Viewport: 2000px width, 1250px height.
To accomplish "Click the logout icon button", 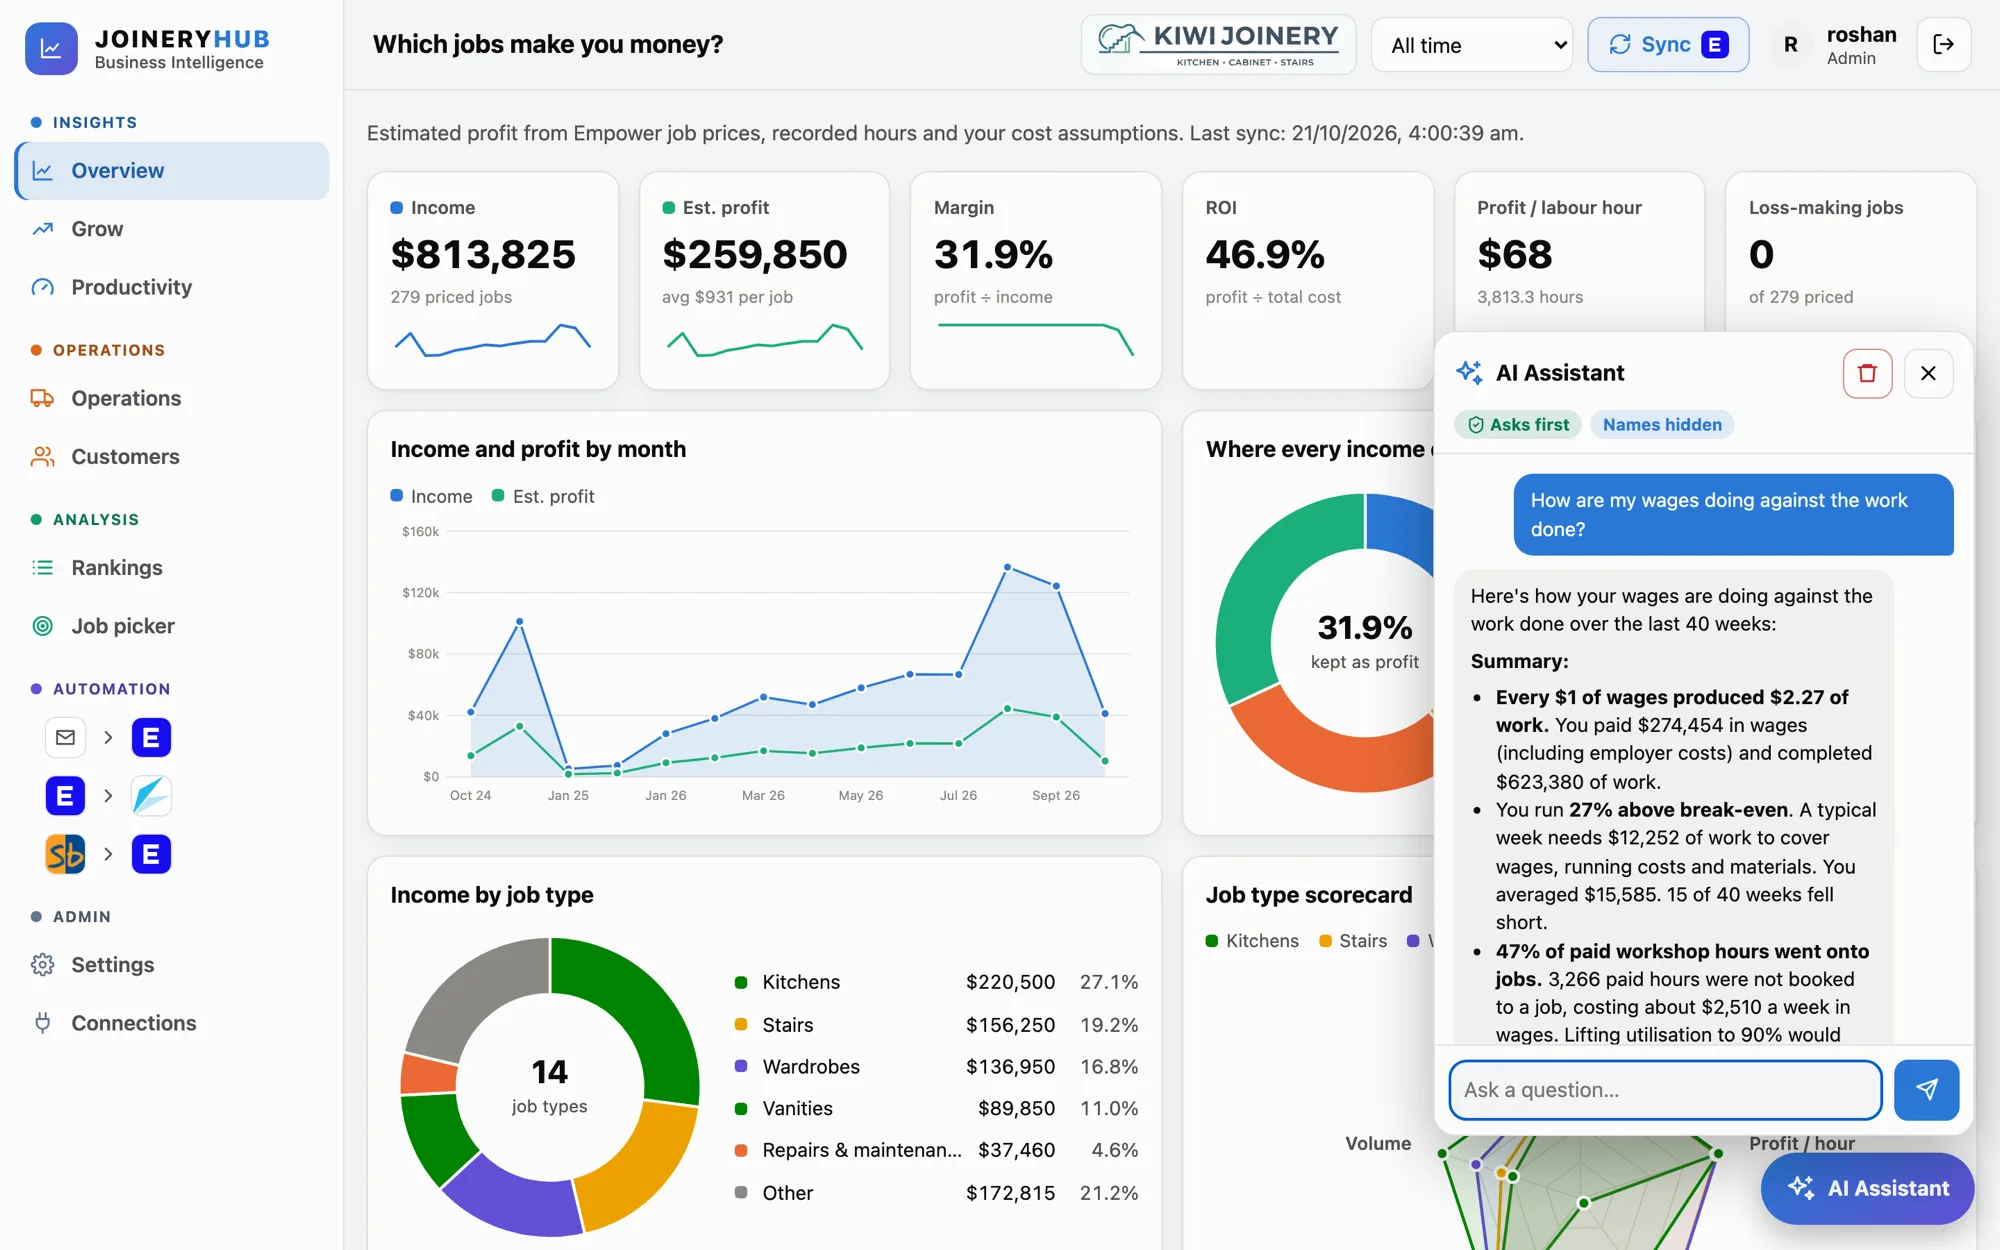I will point(1943,45).
